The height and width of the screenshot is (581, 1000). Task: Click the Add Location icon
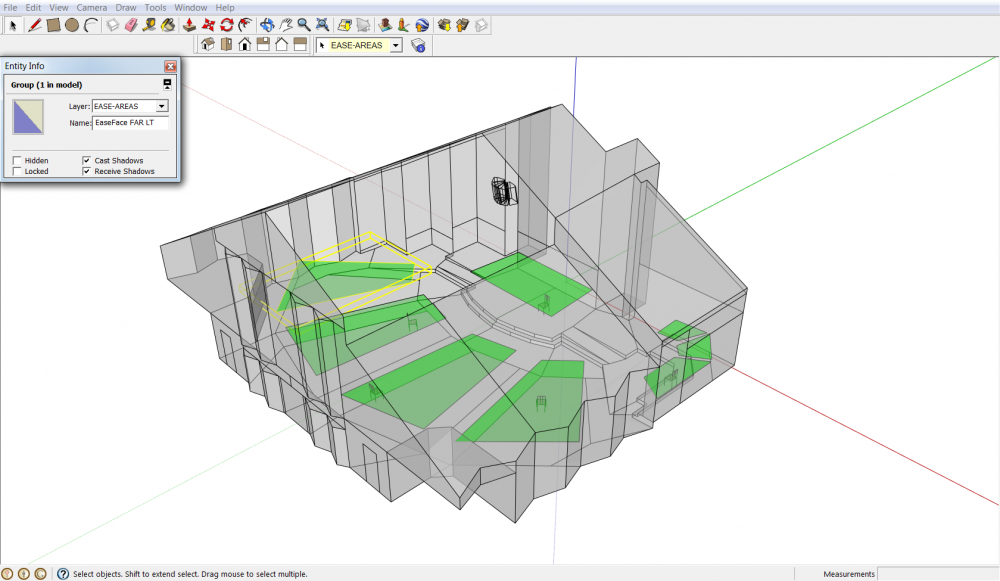point(345,26)
